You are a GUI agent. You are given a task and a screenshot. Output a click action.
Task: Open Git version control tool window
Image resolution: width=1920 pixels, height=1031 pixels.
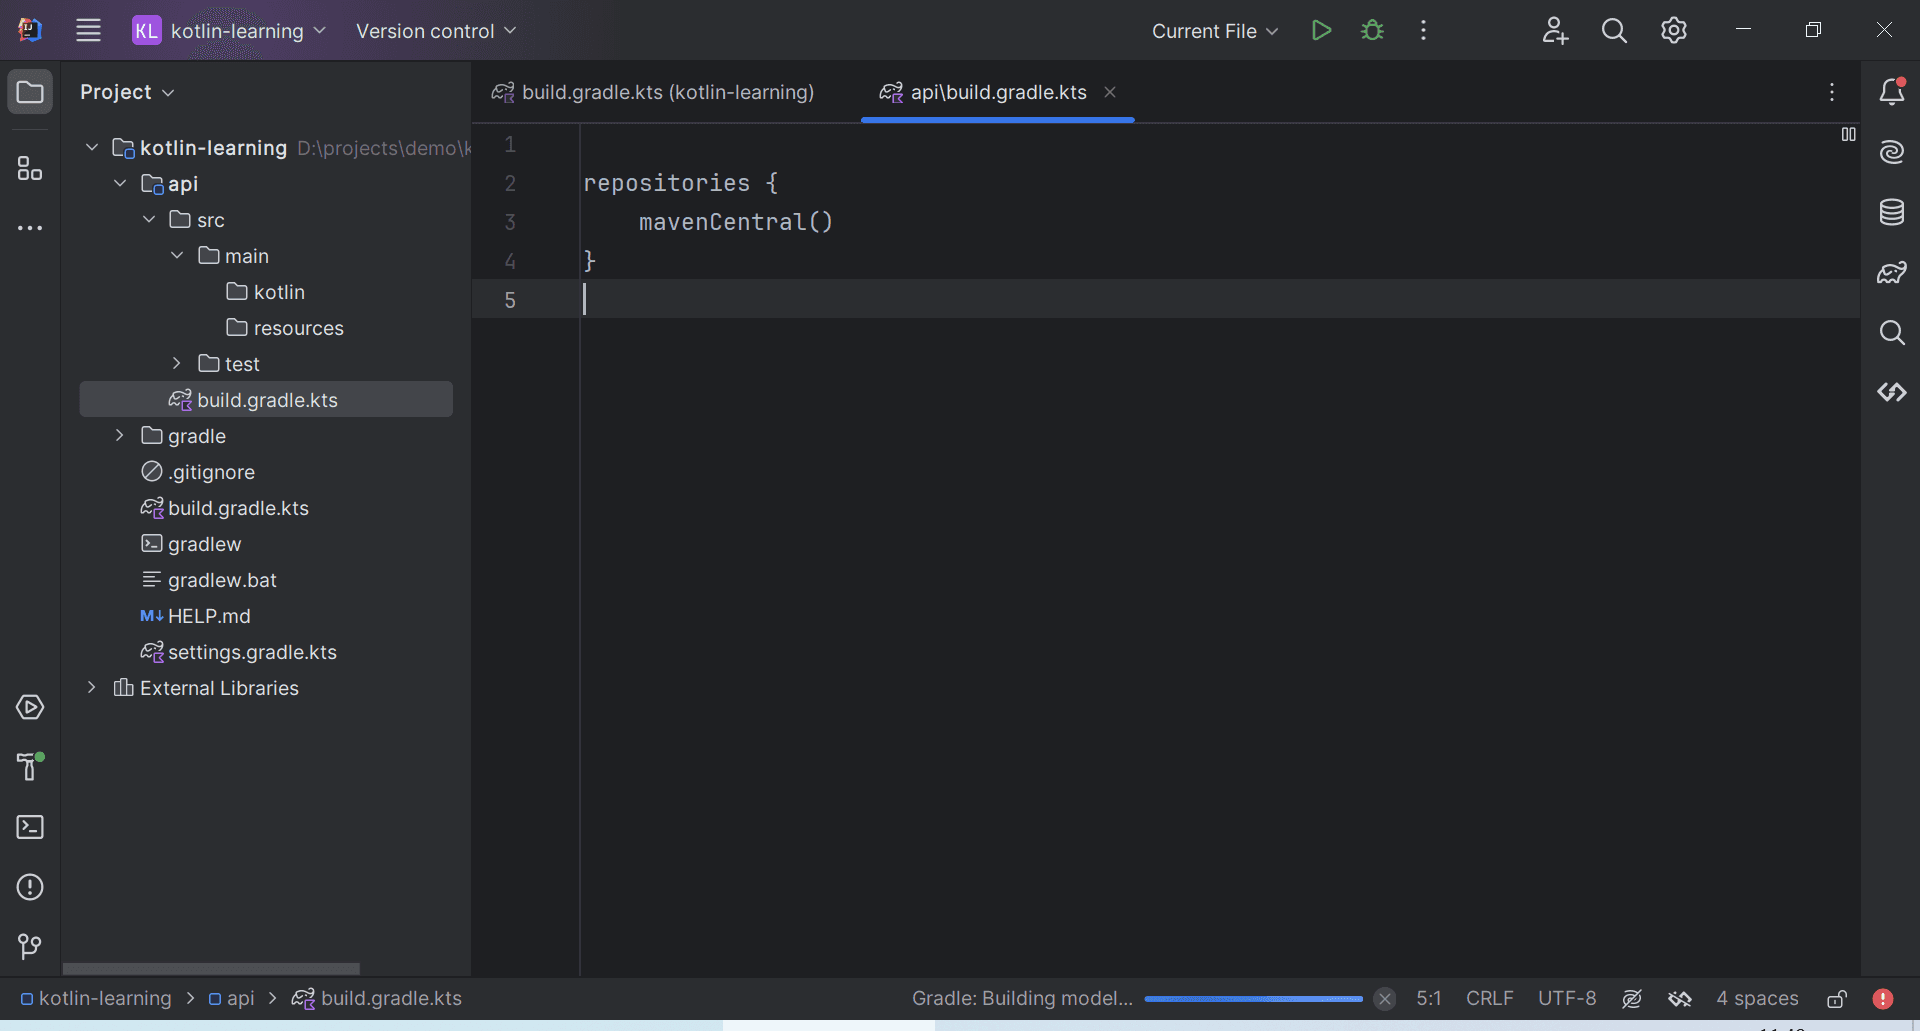(x=30, y=946)
